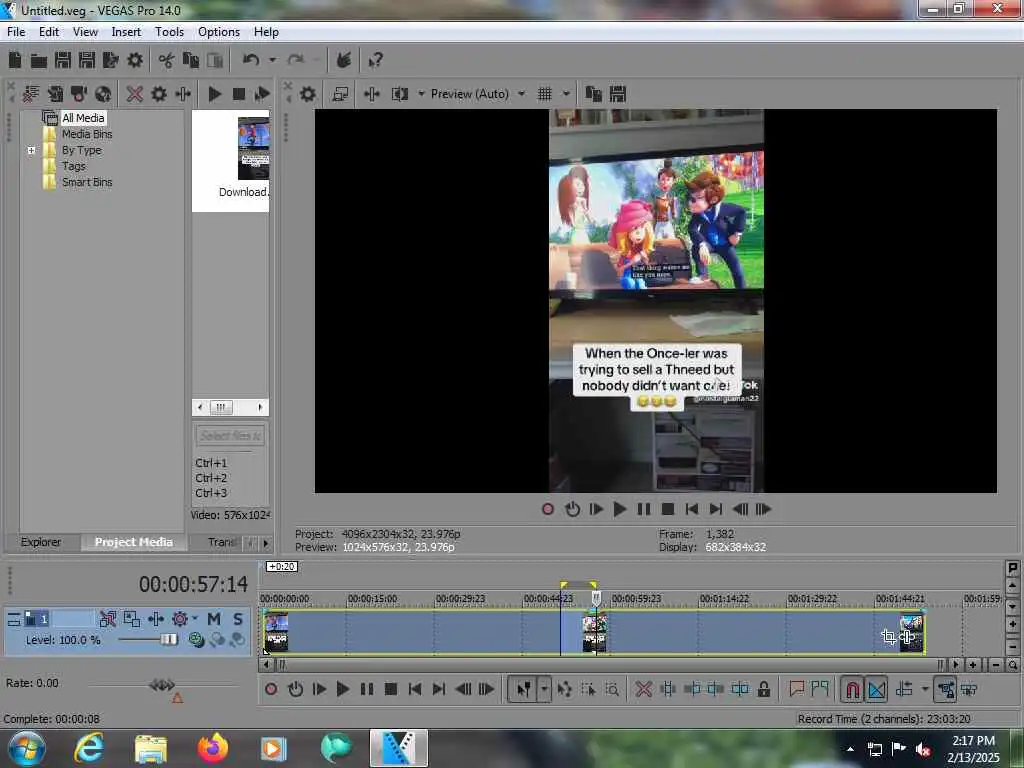Create a new project with toolbar icon
This screenshot has height=768, width=1024.
point(15,61)
